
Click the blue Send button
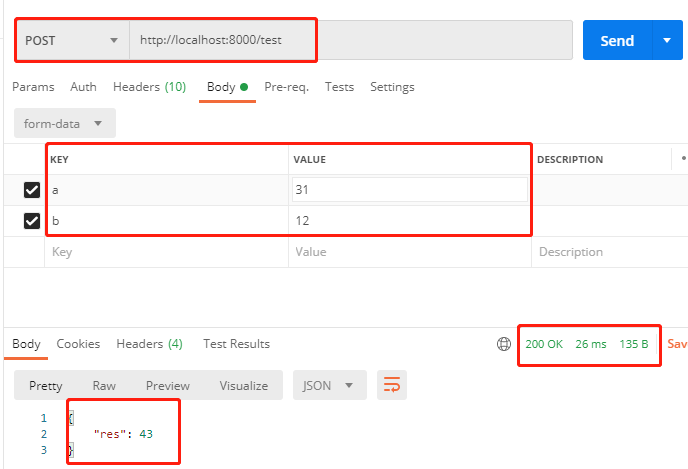coord(617,40)
